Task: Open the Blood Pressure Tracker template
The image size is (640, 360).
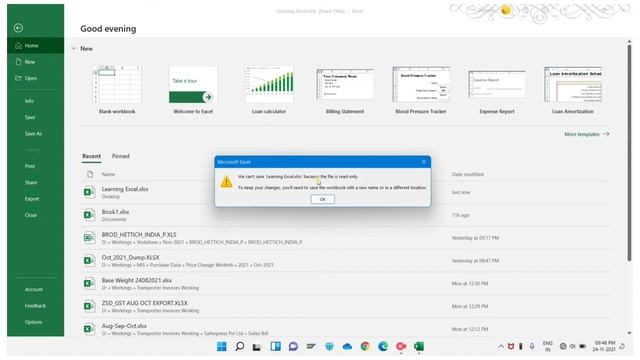Action: pos(421,89)
